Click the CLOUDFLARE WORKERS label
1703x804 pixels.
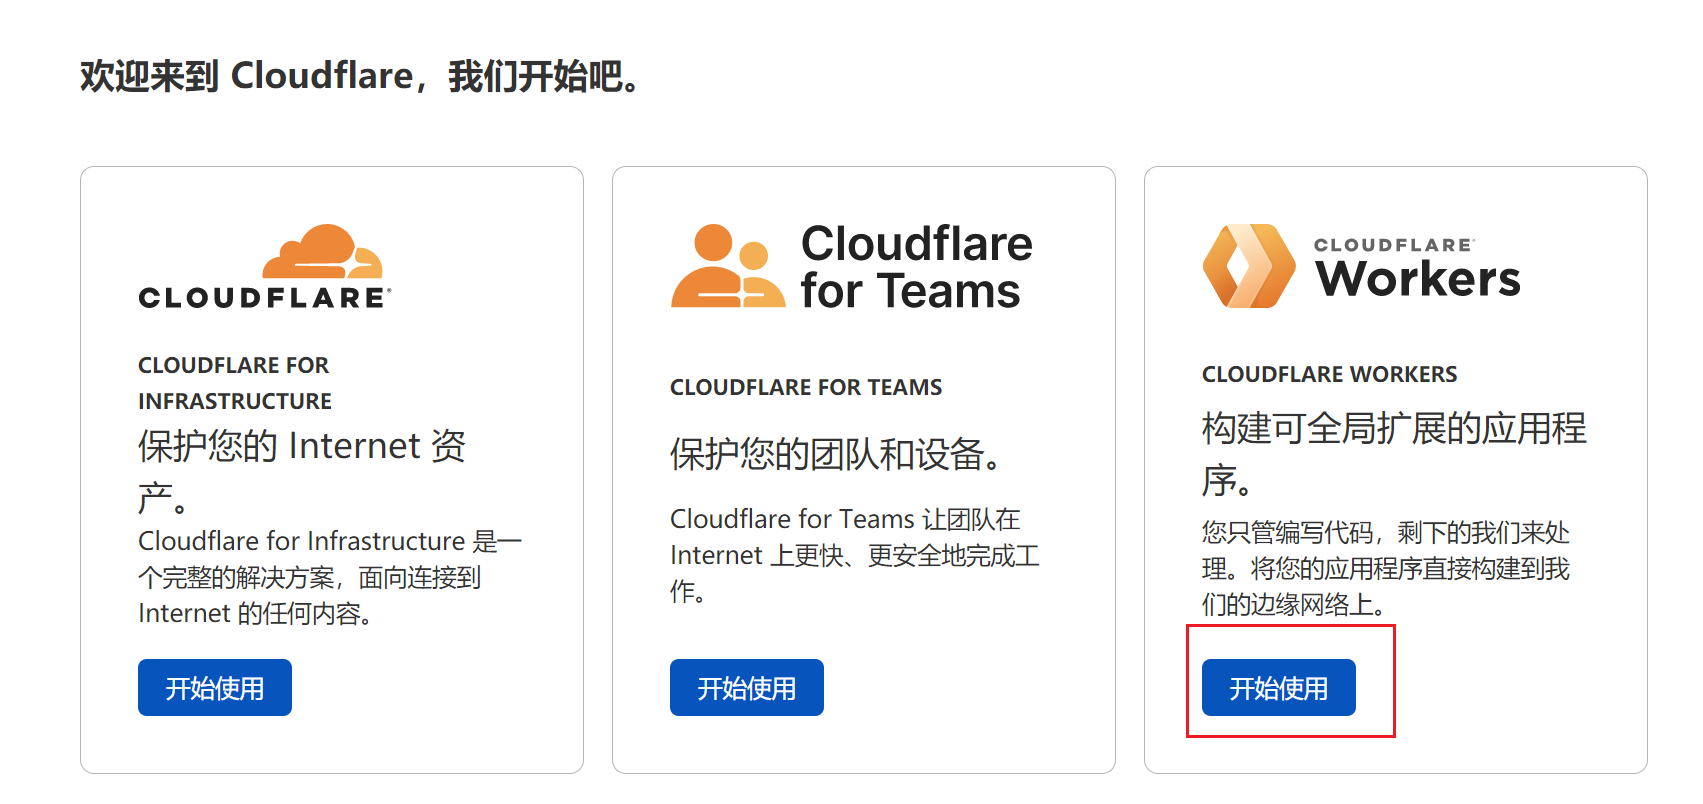point(1330,374)
